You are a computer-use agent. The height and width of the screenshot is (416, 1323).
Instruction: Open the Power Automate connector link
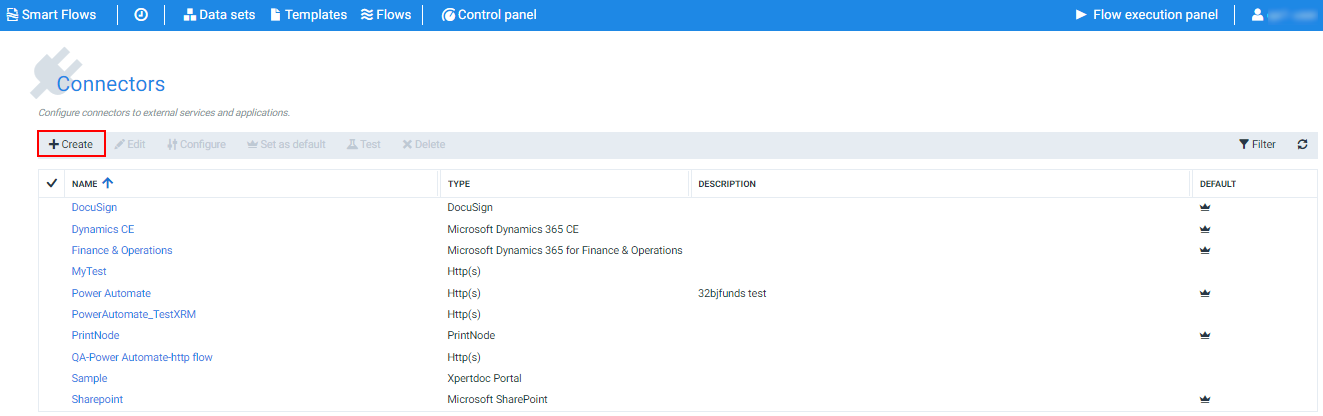[111, 293]
